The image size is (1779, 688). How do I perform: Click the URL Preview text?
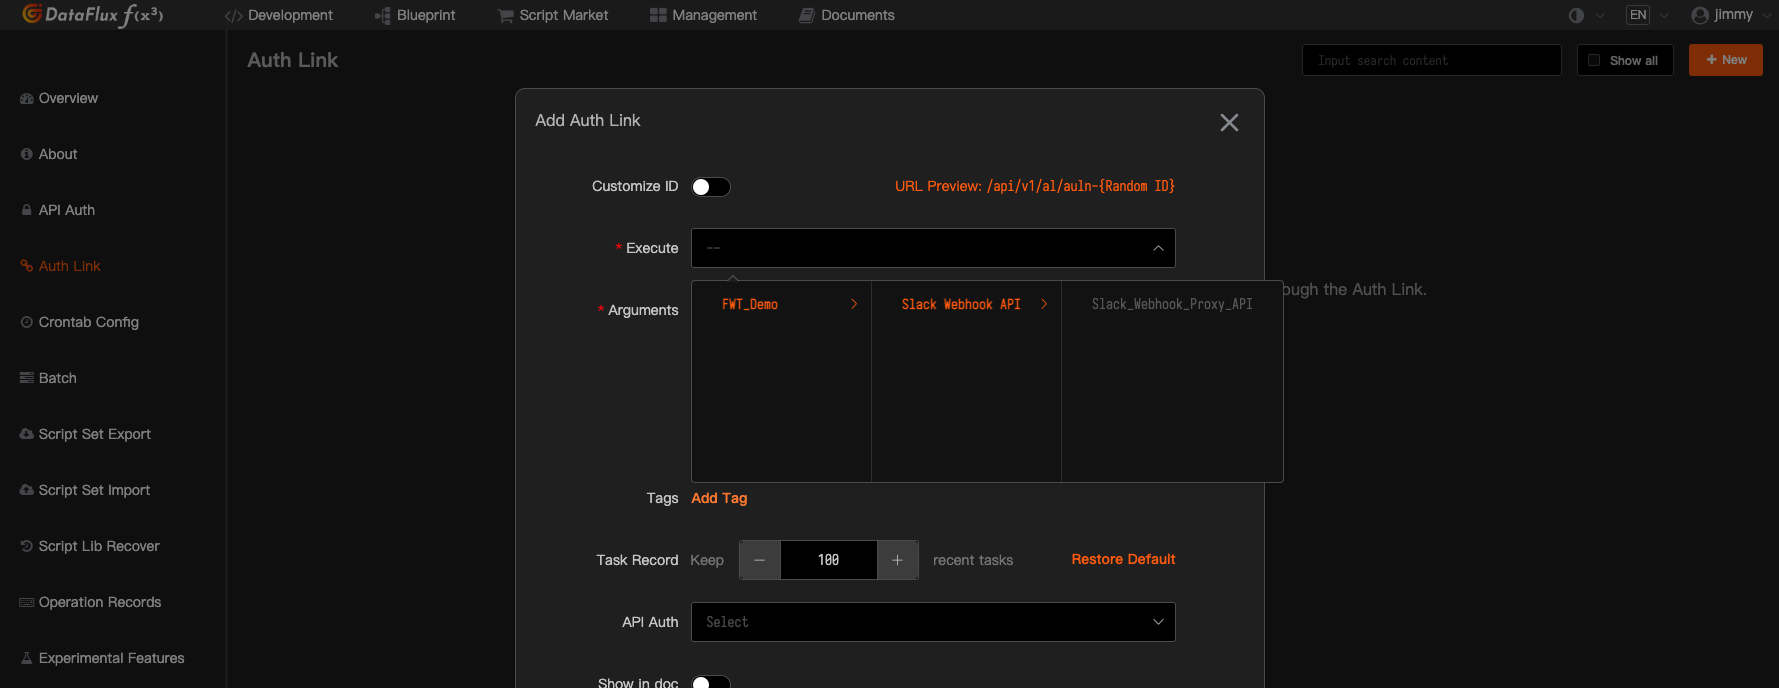coord(1035,186)
